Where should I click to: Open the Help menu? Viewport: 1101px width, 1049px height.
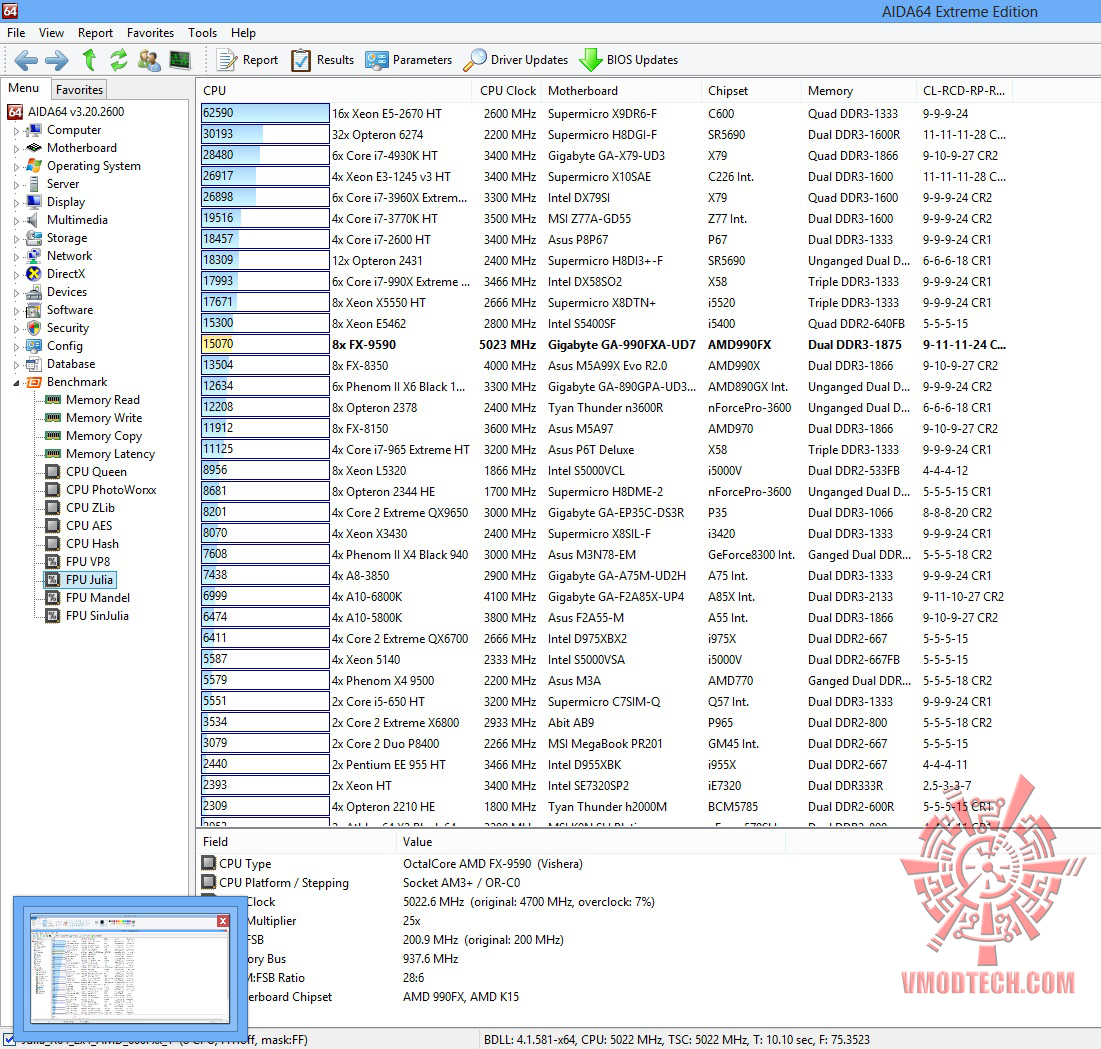[243, 33]
